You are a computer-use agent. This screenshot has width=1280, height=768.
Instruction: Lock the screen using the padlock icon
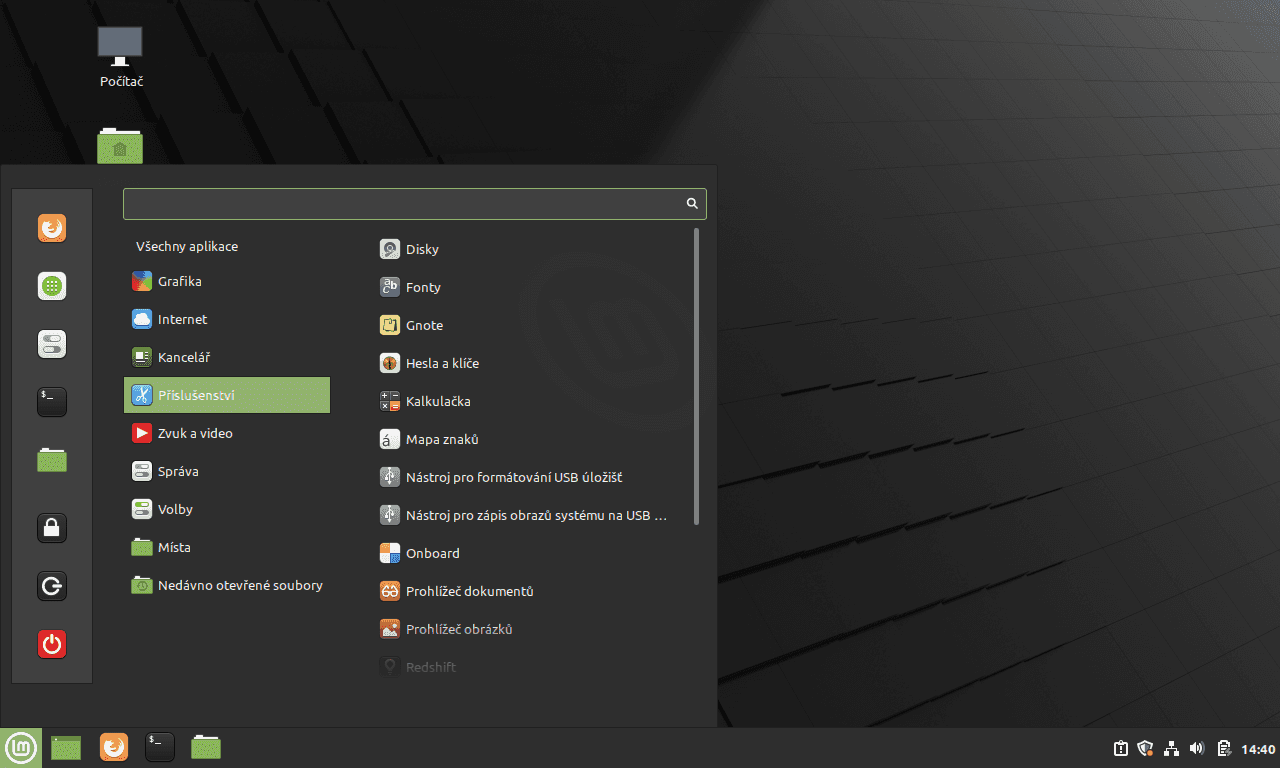[51, 528]
